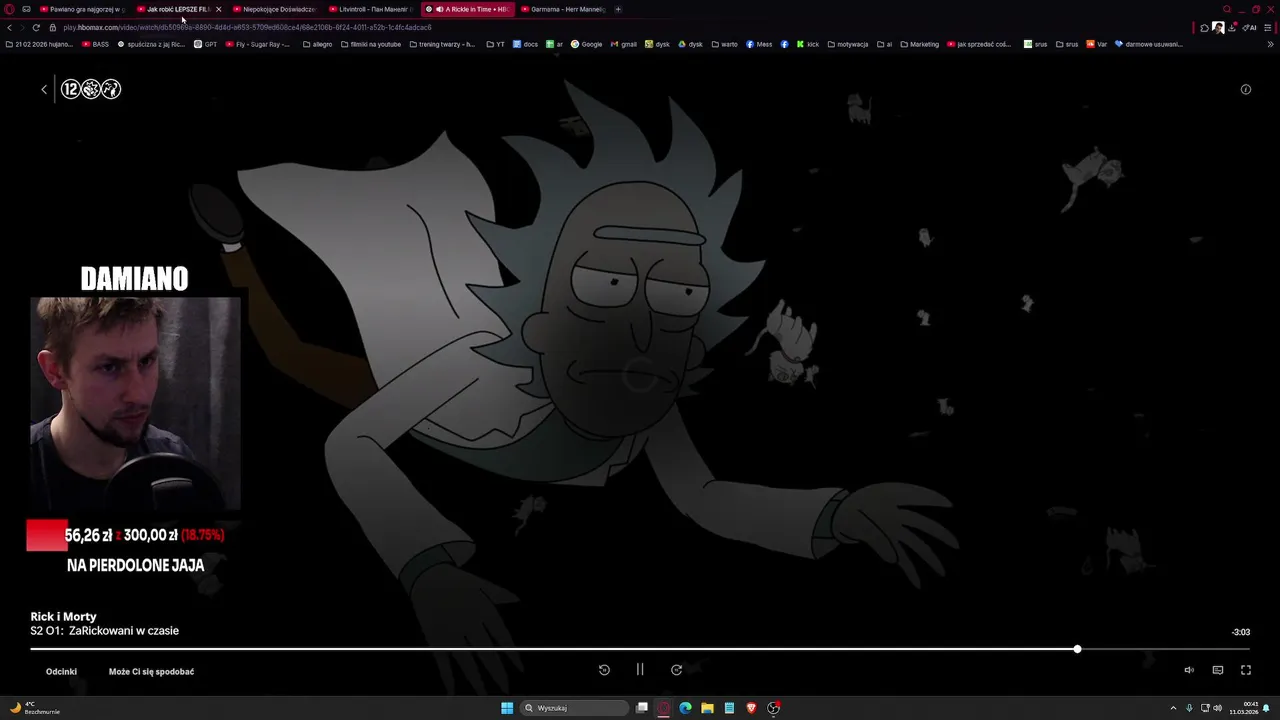This screenshot has height=720, width=1280.
Task: Open the browser easy setup menu icon
Action: point(1268,28)
